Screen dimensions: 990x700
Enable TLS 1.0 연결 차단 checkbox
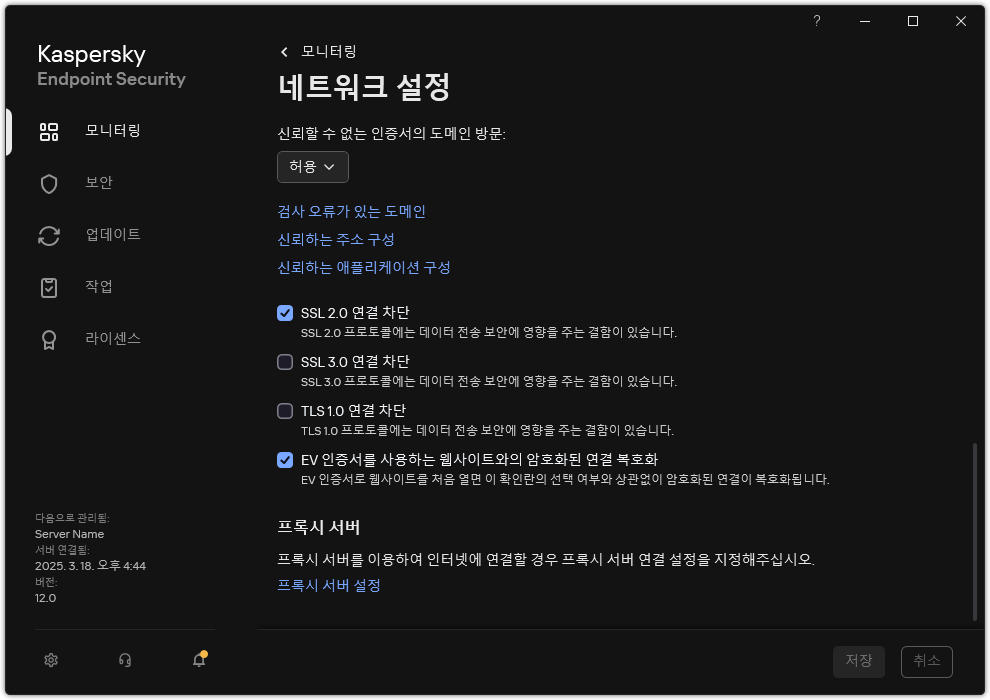pos(285,410)
